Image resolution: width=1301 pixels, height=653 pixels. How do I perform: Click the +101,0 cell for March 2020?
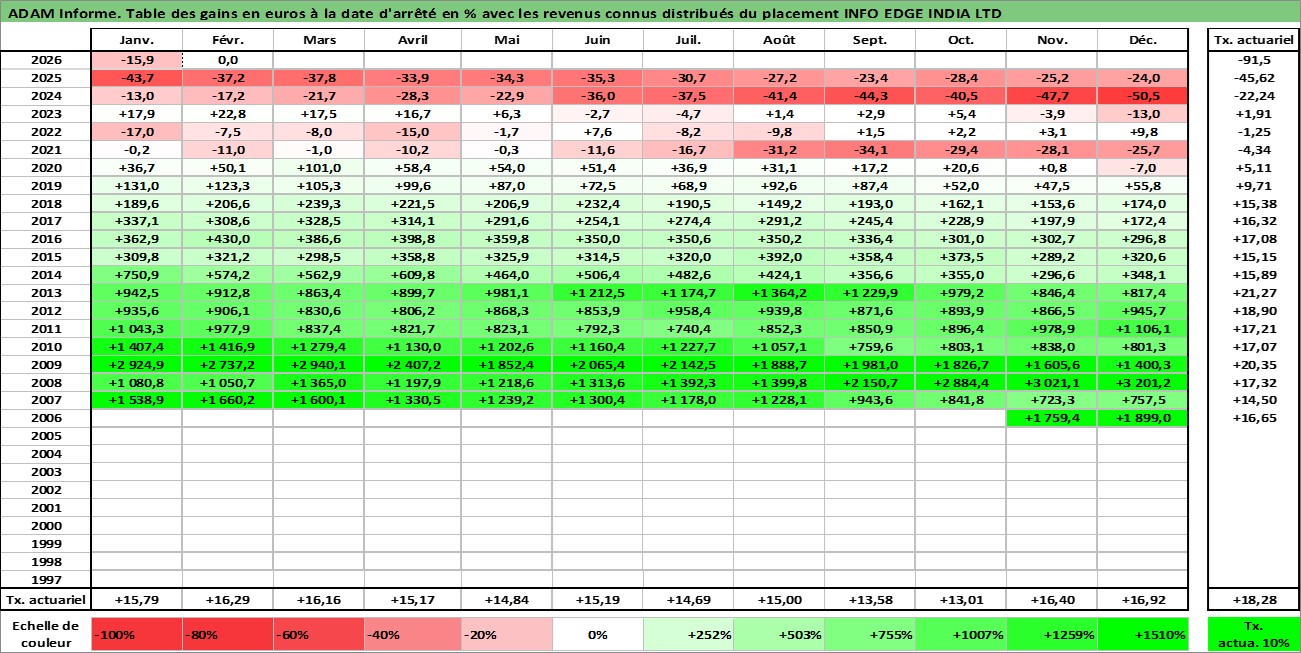(x=318, y=168)
